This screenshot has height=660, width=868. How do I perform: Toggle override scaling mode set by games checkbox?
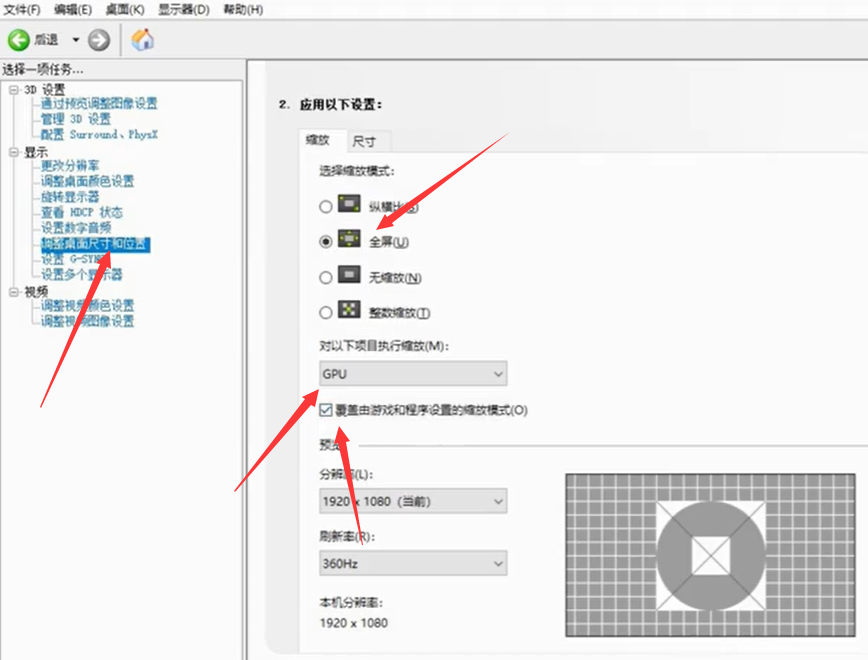pos(326,410)
